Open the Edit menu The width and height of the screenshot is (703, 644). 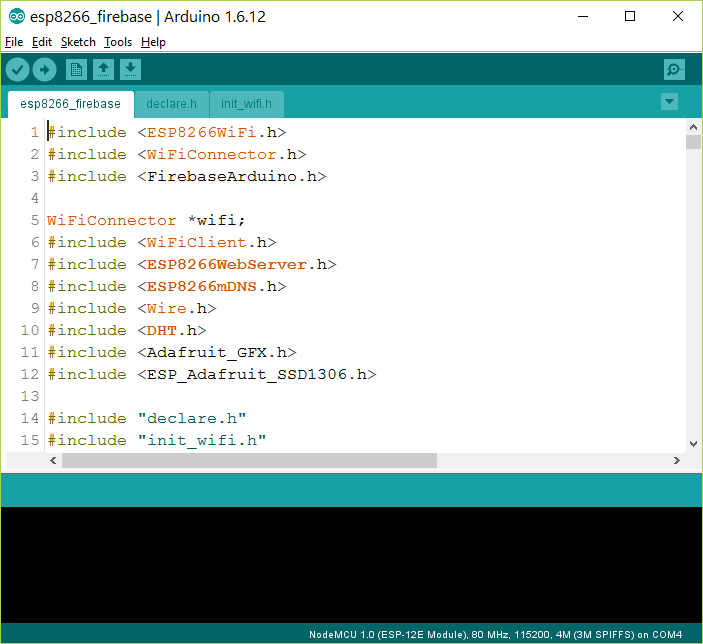point(42,42)
